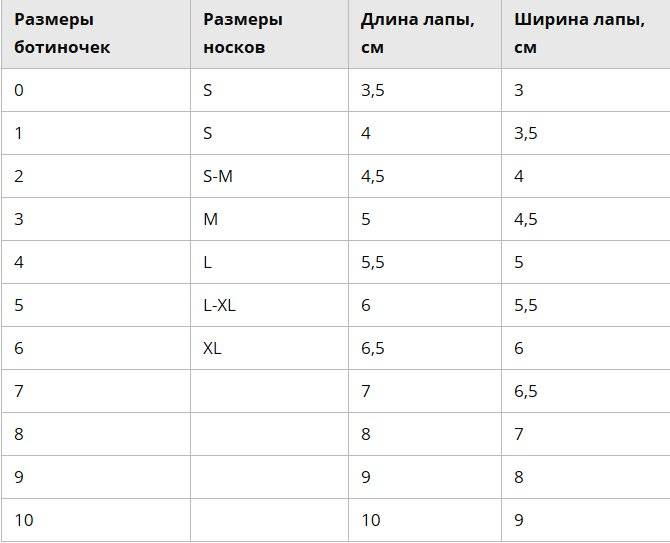Select boot size 8 cell
This screenshot has height=543, width=670.
pyautogui.click(x=96, y=434)
